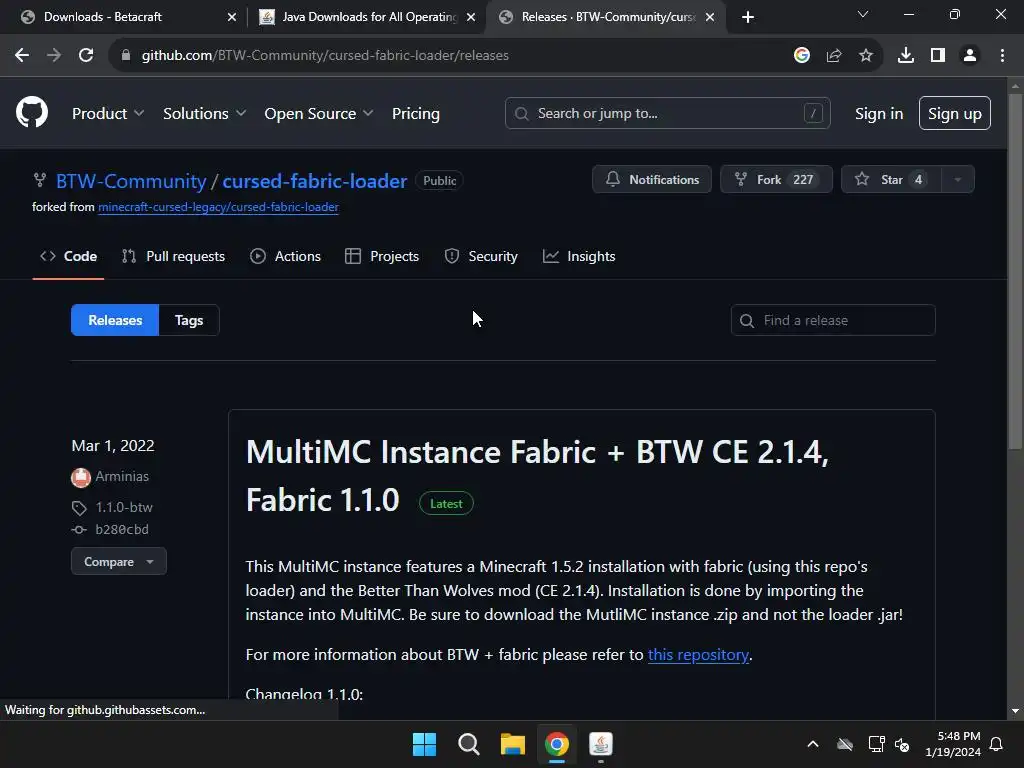Click the page vertical scrollbar
This screenshot has width=1024, height=768.
(1014, 271)
